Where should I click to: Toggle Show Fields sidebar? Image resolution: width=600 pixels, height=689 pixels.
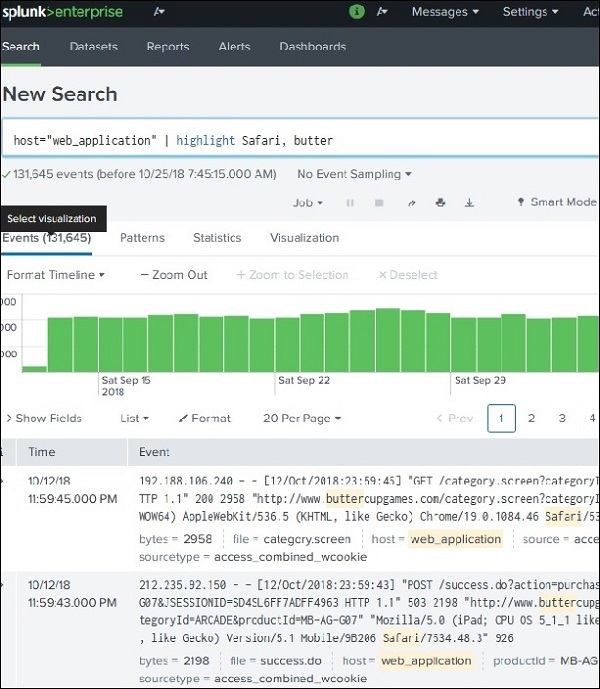tap(45, 418)
